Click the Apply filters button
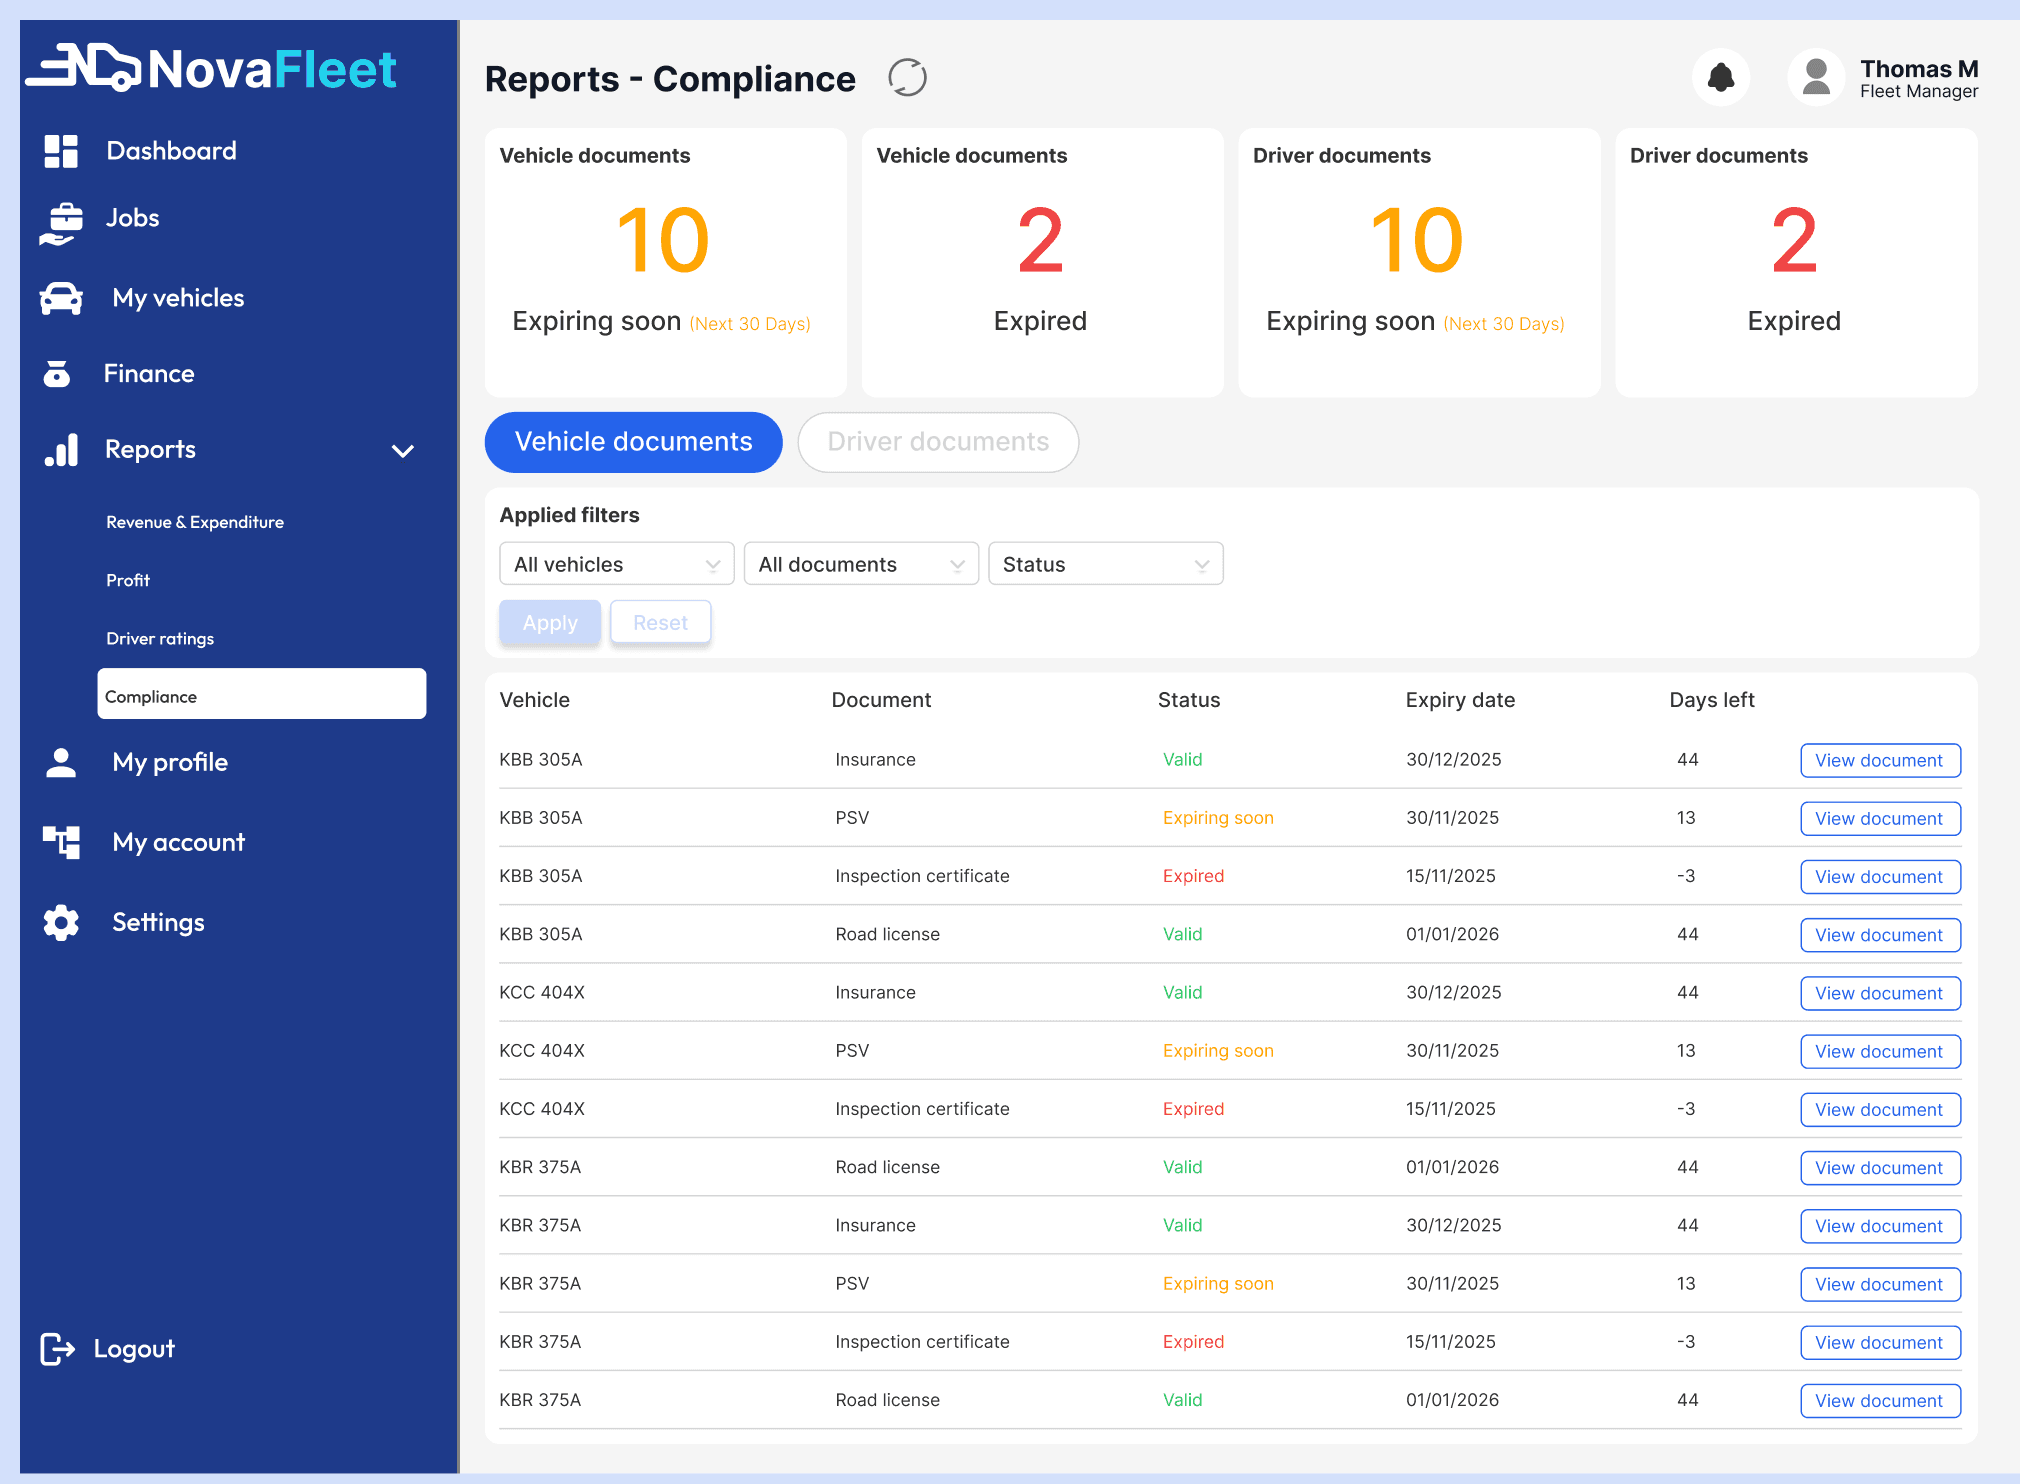Image resolution: width=2020 pixels, height=1484 pixels. 550,623
